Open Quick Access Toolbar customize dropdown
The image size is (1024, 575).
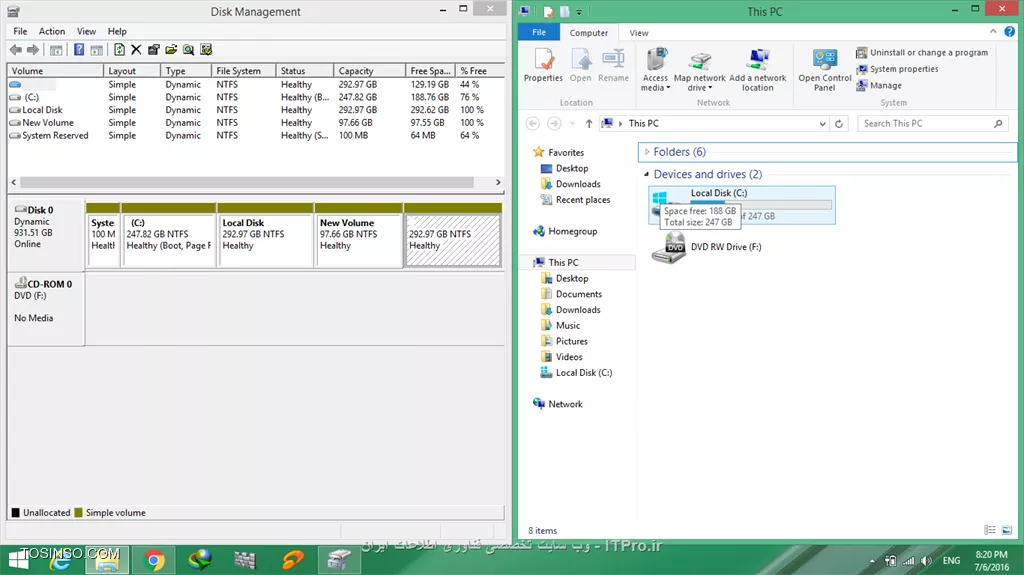click(579, 12)
